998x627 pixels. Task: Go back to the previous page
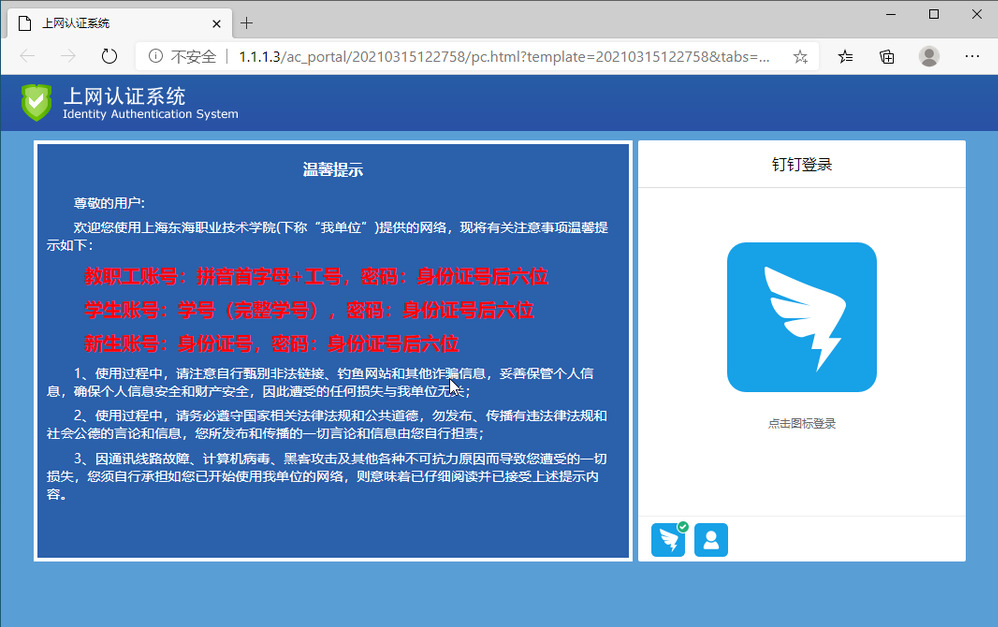28,57
